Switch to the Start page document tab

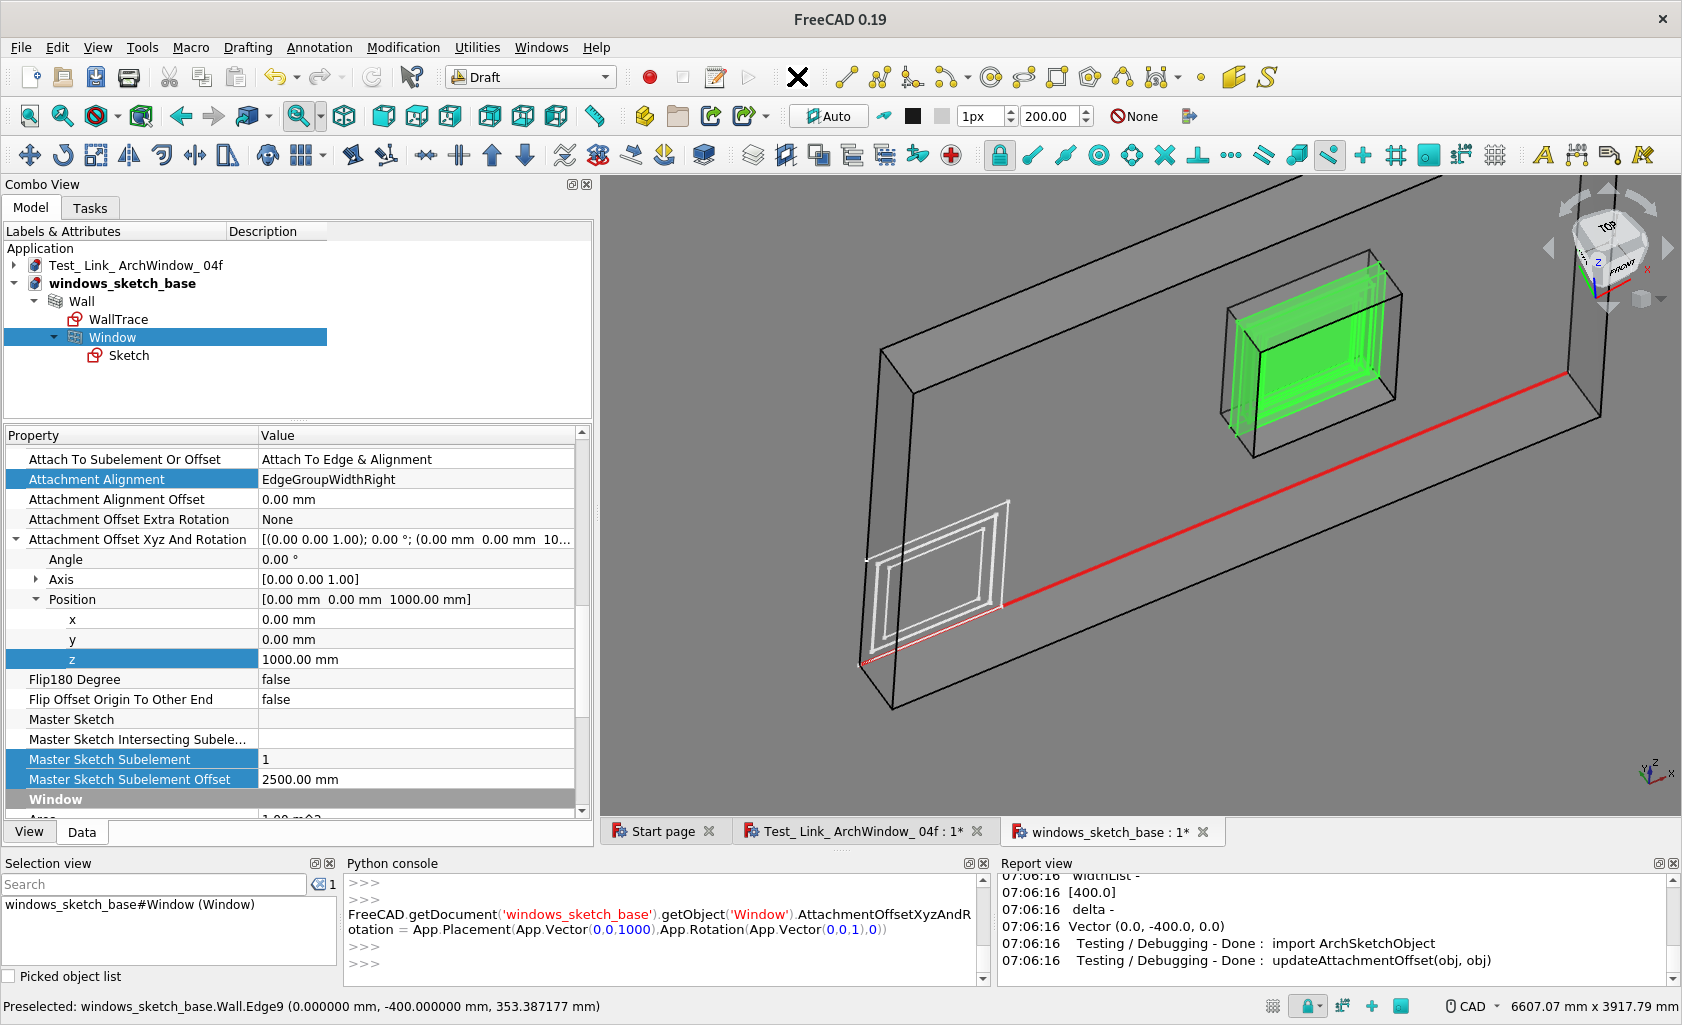(664, 832)
